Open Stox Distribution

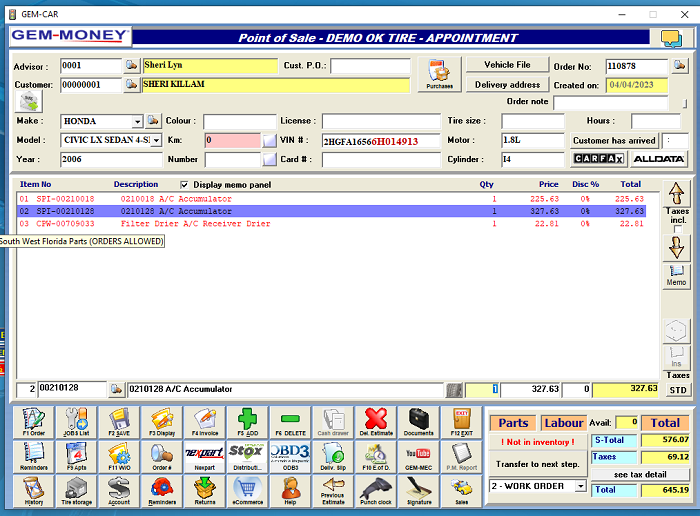247,456
